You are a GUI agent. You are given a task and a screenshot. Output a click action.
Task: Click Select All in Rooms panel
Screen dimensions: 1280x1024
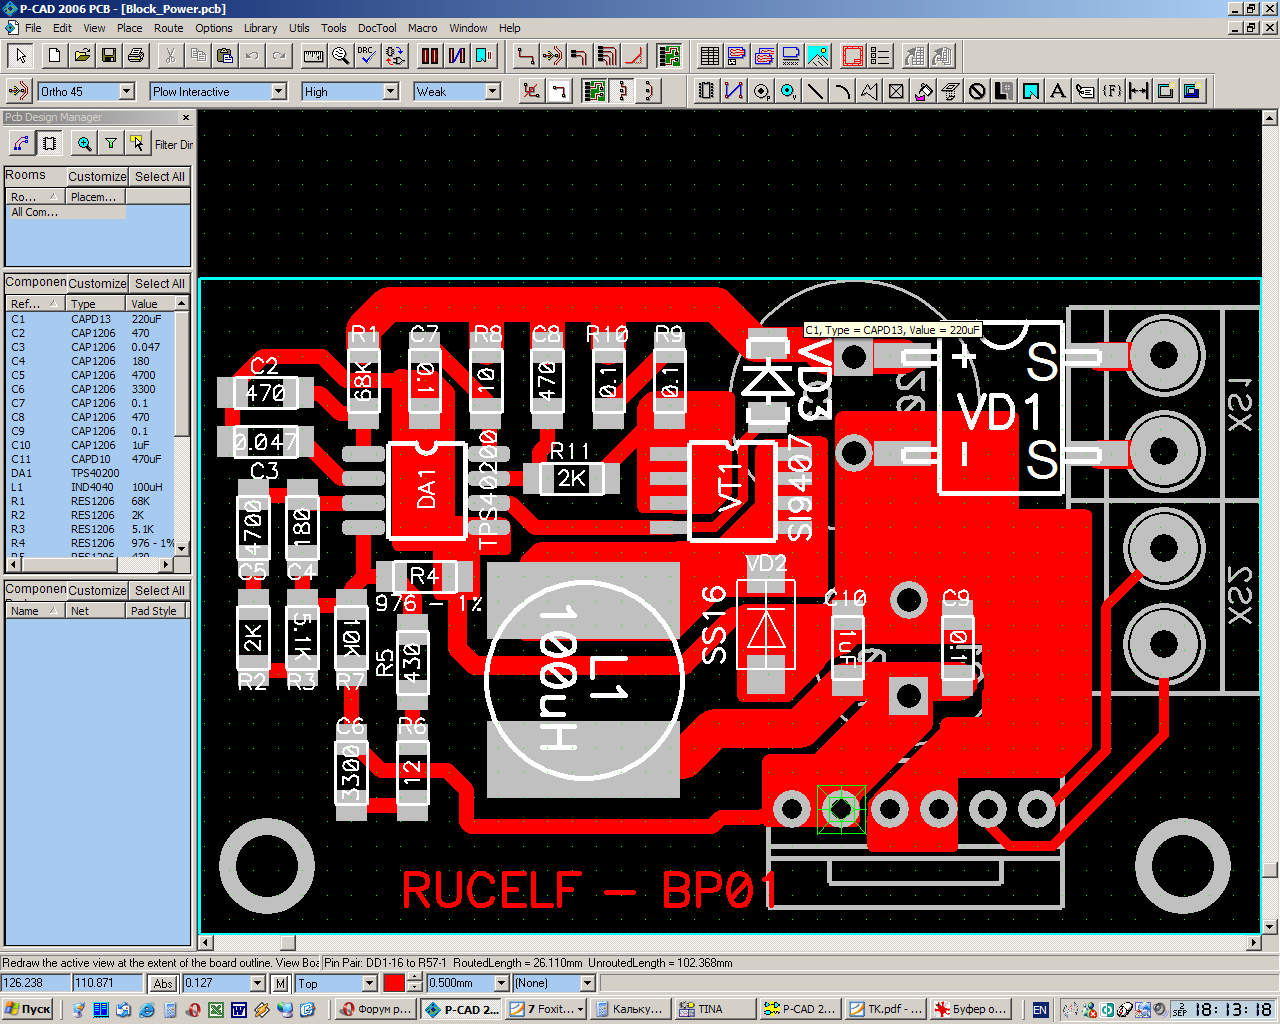(x=160, y=177)
